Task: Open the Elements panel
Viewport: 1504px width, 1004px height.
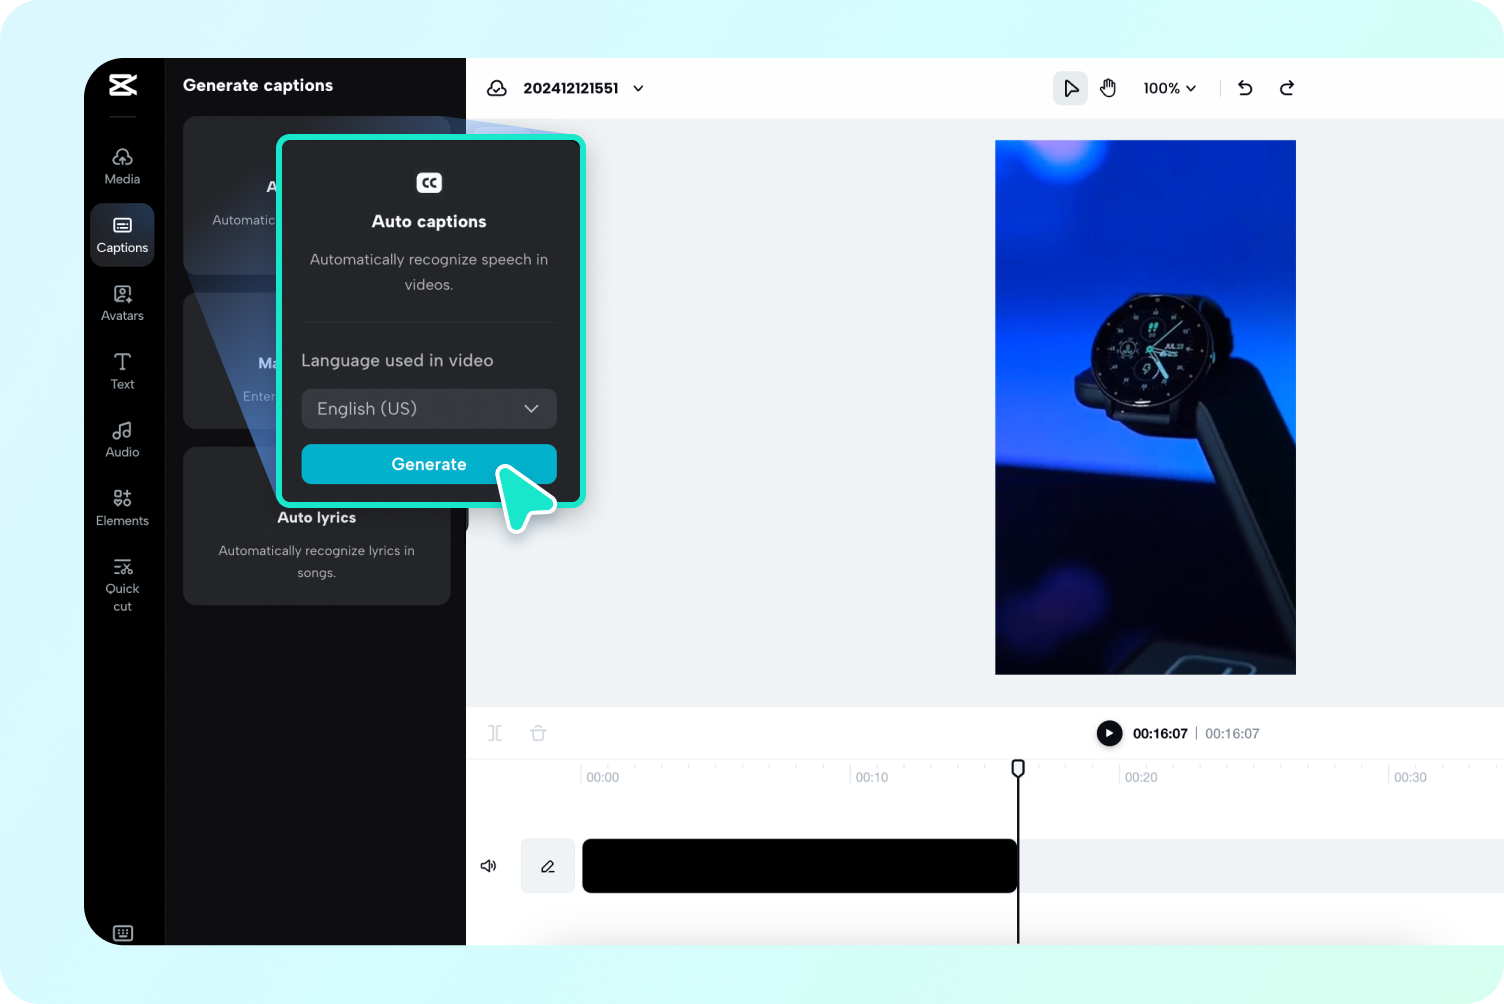Action: (x=121, y=507)
